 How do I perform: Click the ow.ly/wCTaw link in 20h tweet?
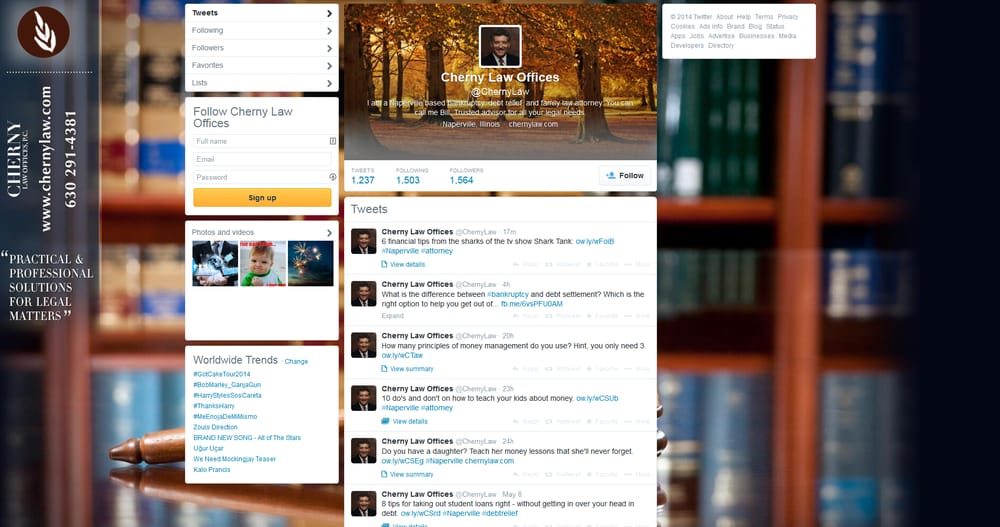click(402, 355)
